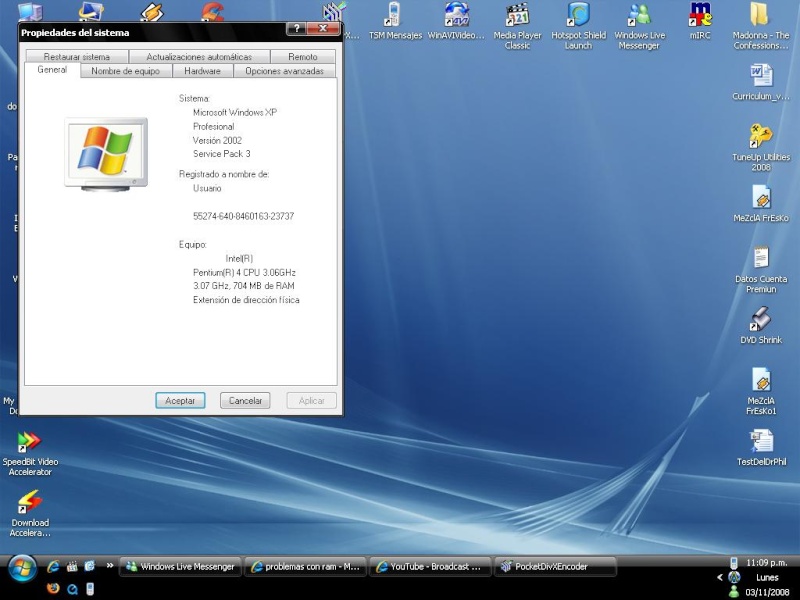The height and width of the screenshot is (600, 800).
Task: Go to the Nombre de equipo tab
Action: (x=126, y=71)
